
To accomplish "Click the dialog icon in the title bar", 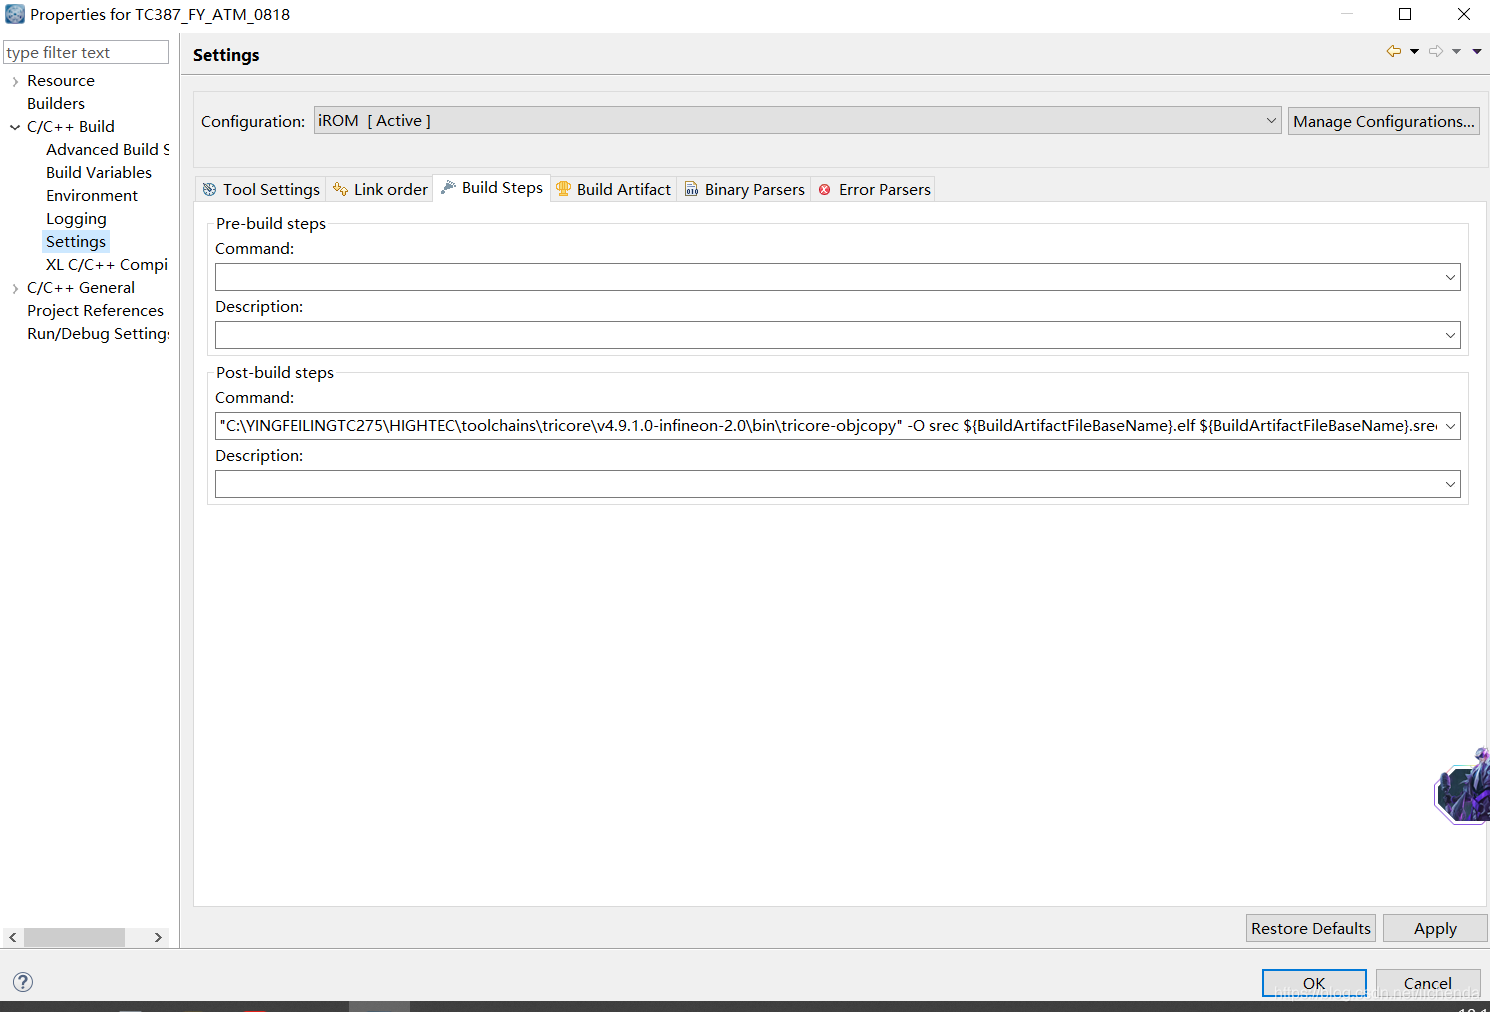I will tap(14, 14).
